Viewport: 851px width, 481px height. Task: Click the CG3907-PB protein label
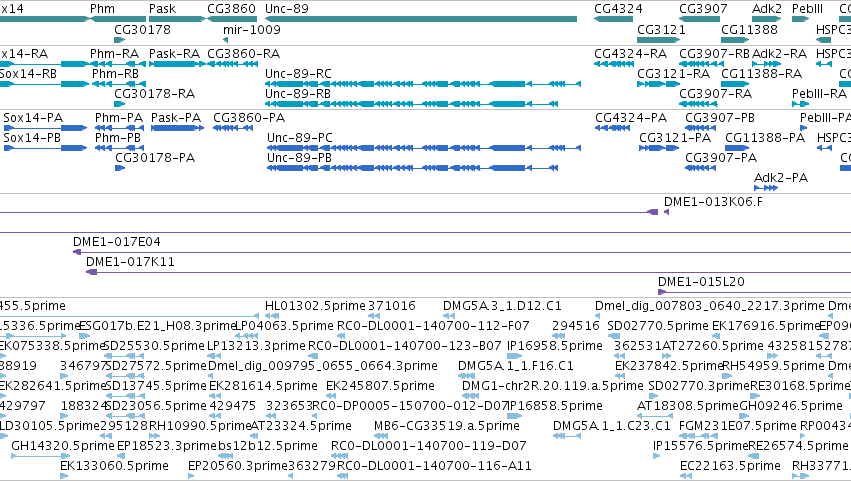tap(720, 118)
